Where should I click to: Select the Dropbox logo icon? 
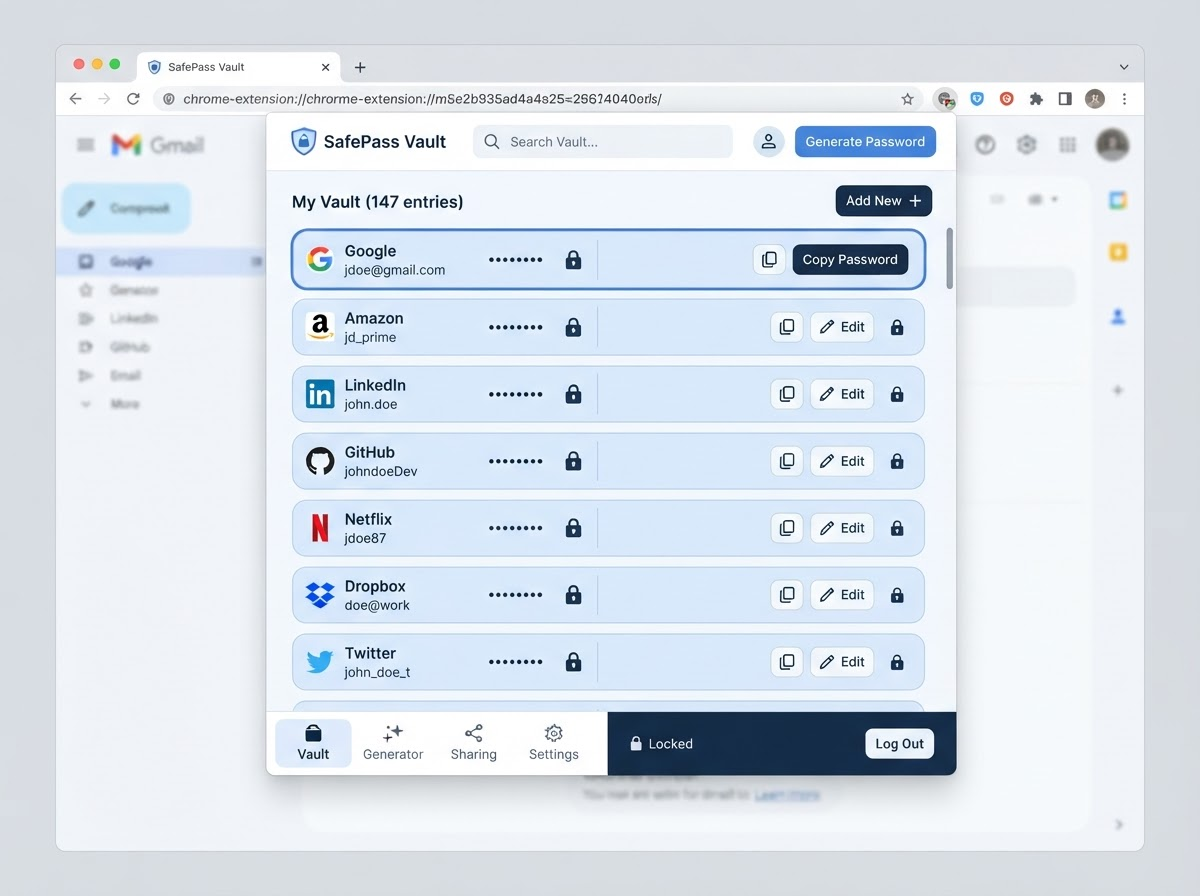coord(319,595)
